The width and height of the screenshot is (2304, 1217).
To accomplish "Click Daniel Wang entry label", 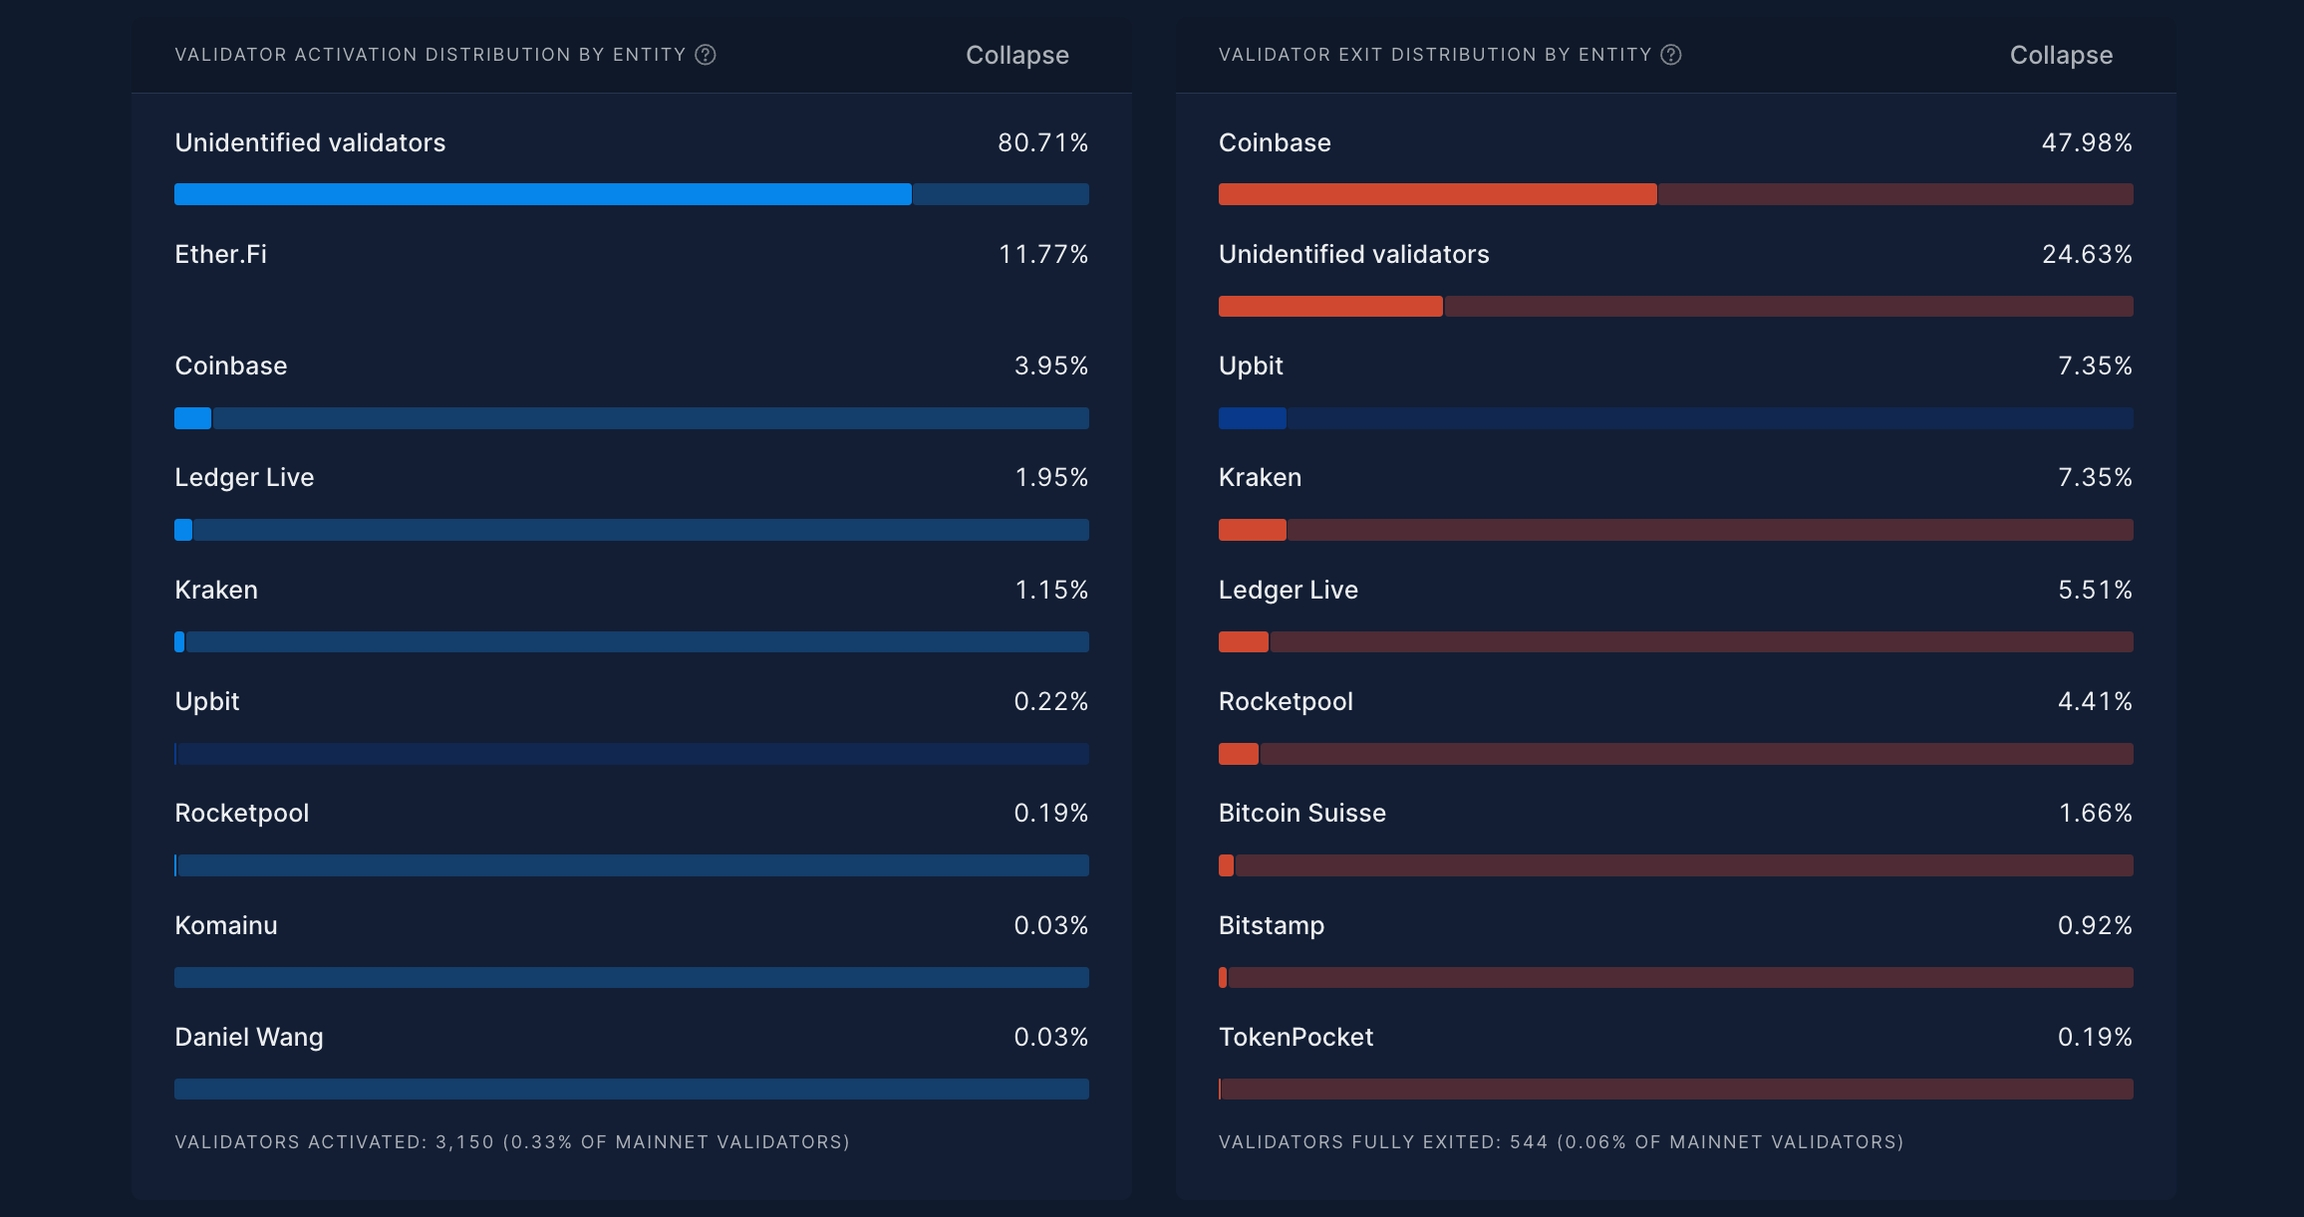I will 249,1037.
